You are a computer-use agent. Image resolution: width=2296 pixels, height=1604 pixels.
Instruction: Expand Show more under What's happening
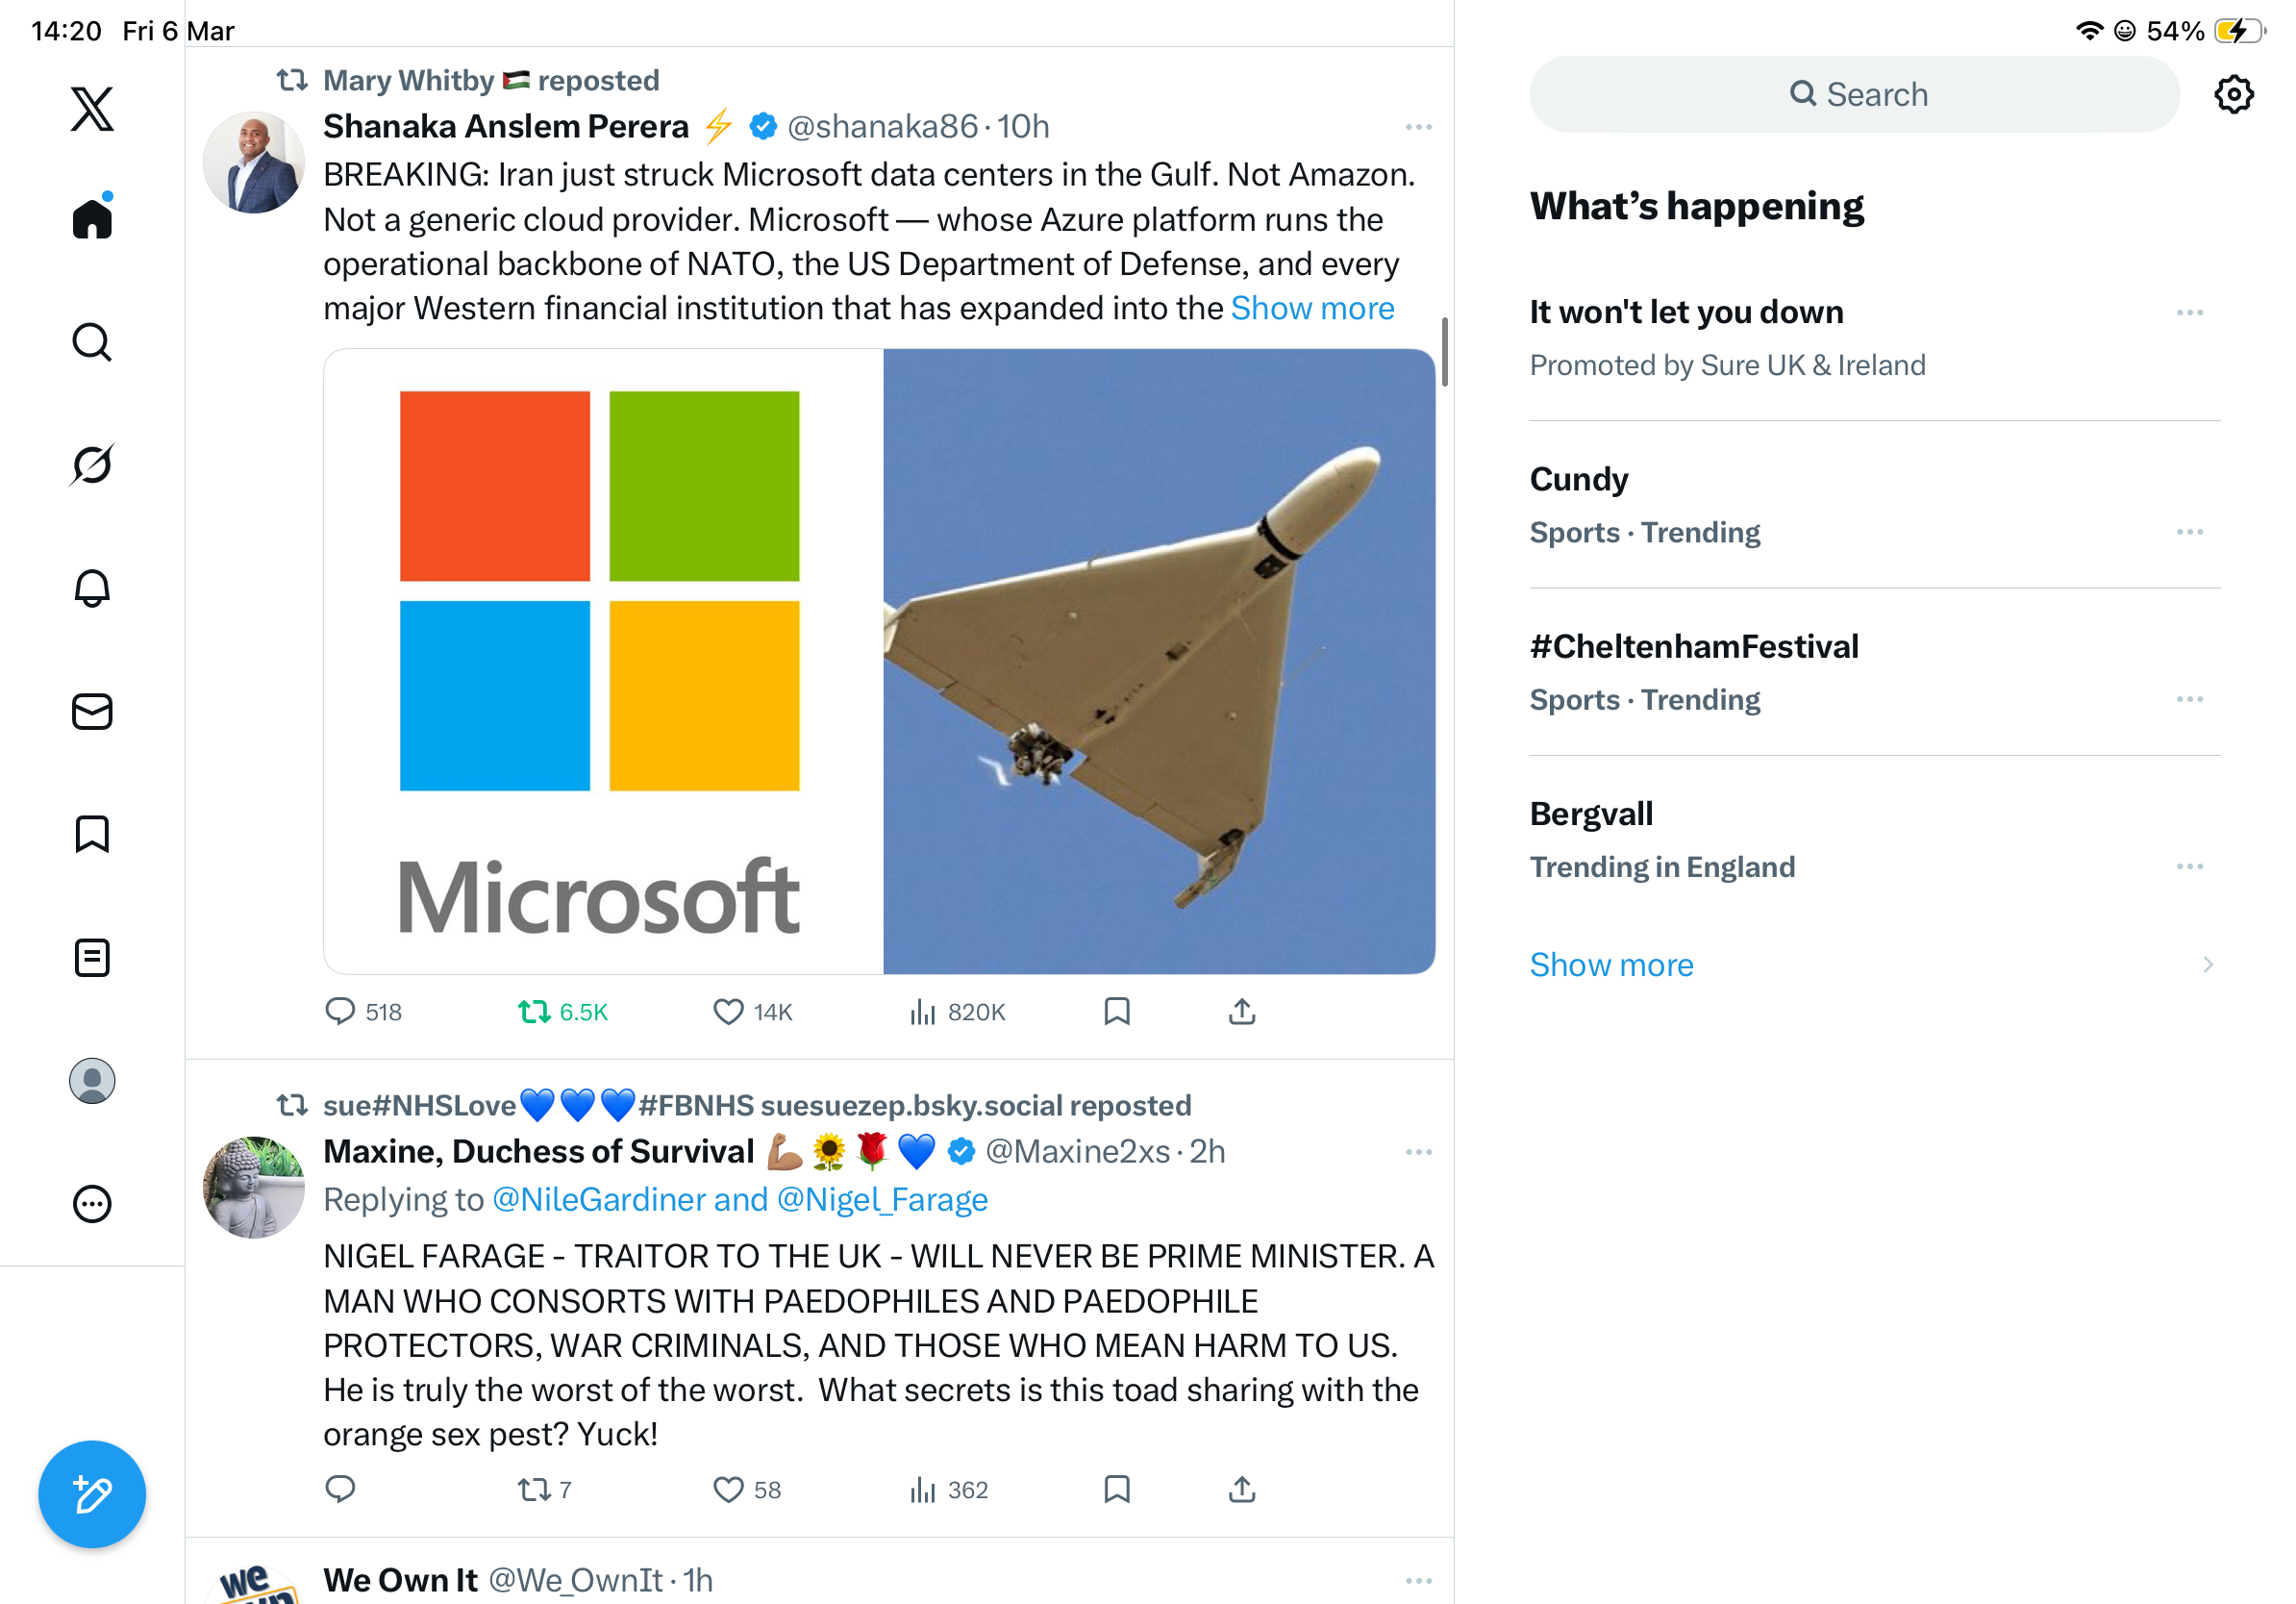coord(1611,964)
